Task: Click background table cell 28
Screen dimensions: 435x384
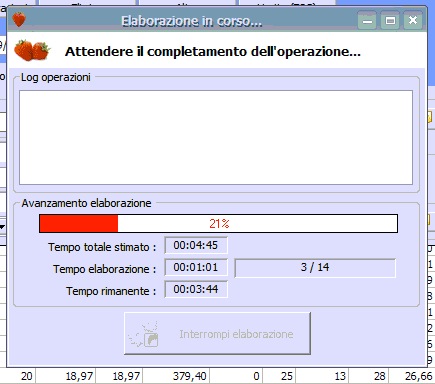Action: 380,376
